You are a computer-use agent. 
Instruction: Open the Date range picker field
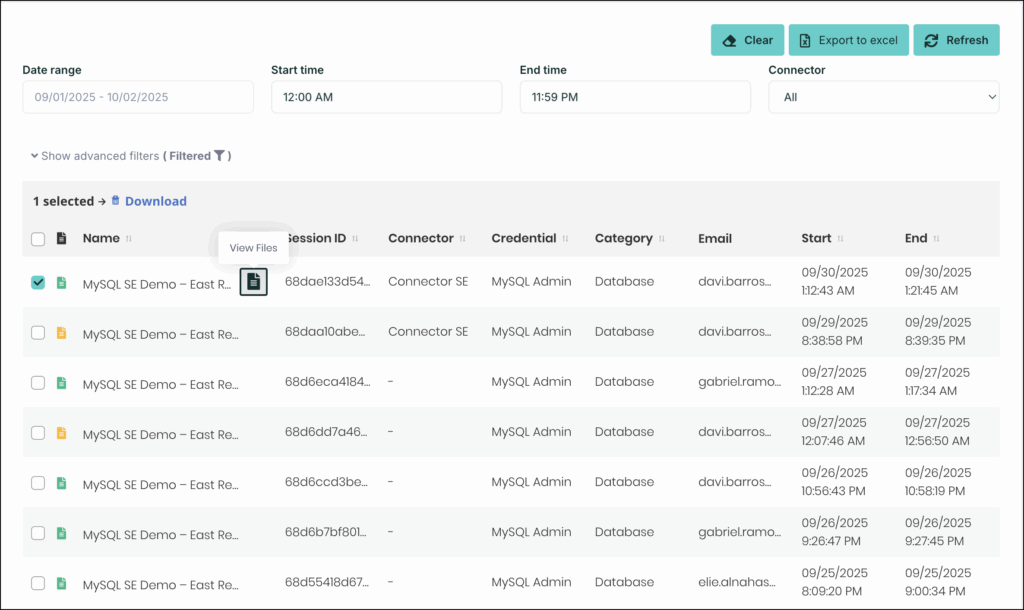point(138,97)
